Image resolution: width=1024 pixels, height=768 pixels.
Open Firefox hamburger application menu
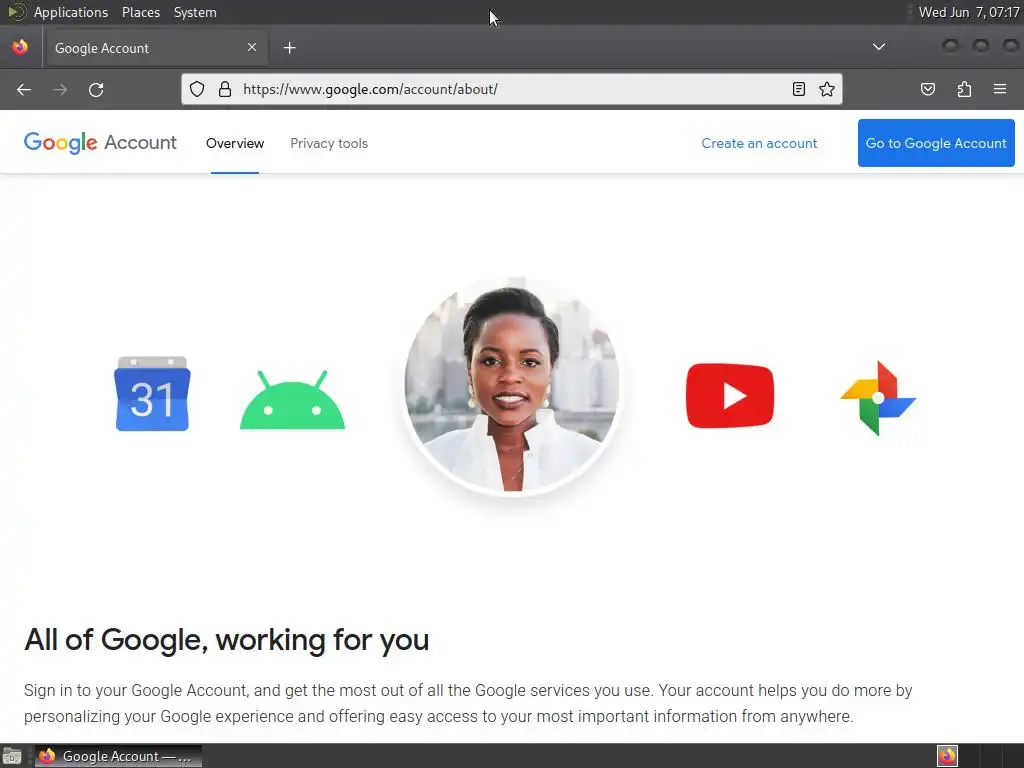[1000, 89]
